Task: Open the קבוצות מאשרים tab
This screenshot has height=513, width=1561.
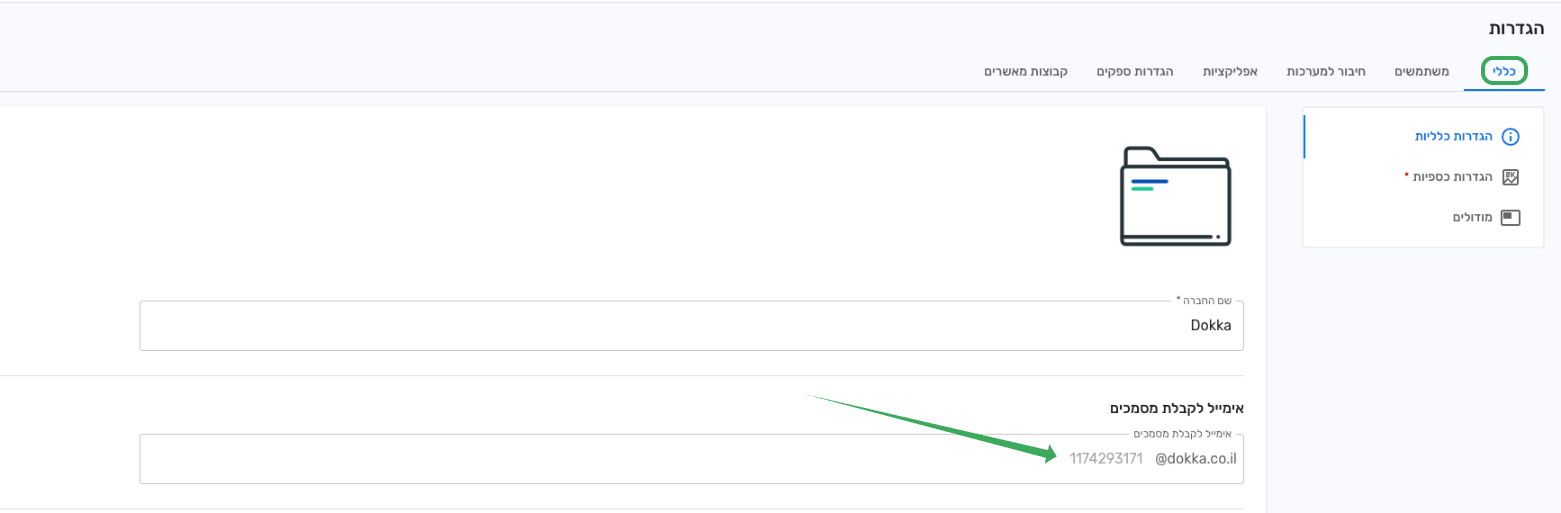Action: pos(1026,72)
